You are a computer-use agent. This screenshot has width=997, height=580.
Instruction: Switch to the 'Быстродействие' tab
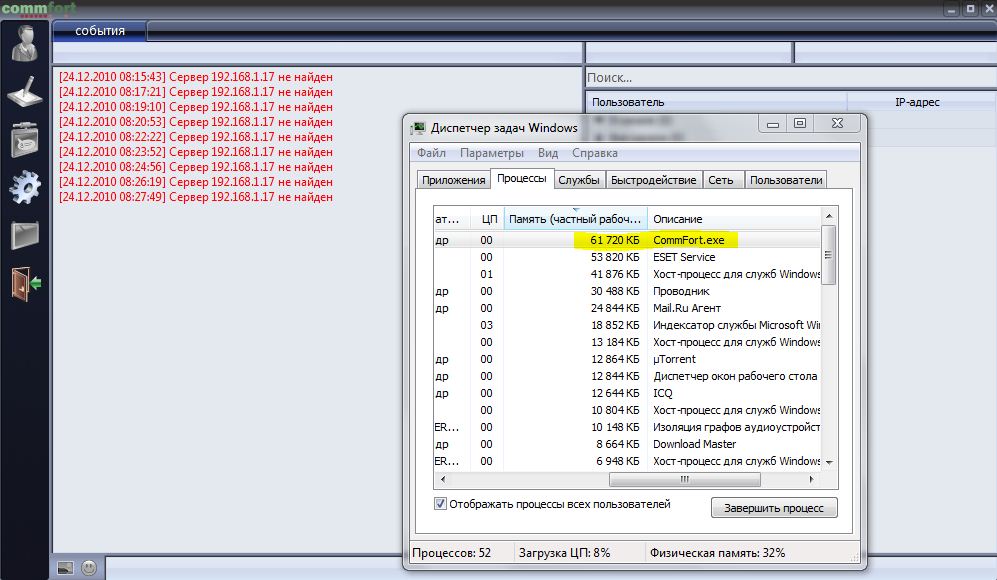click(653, 180)
